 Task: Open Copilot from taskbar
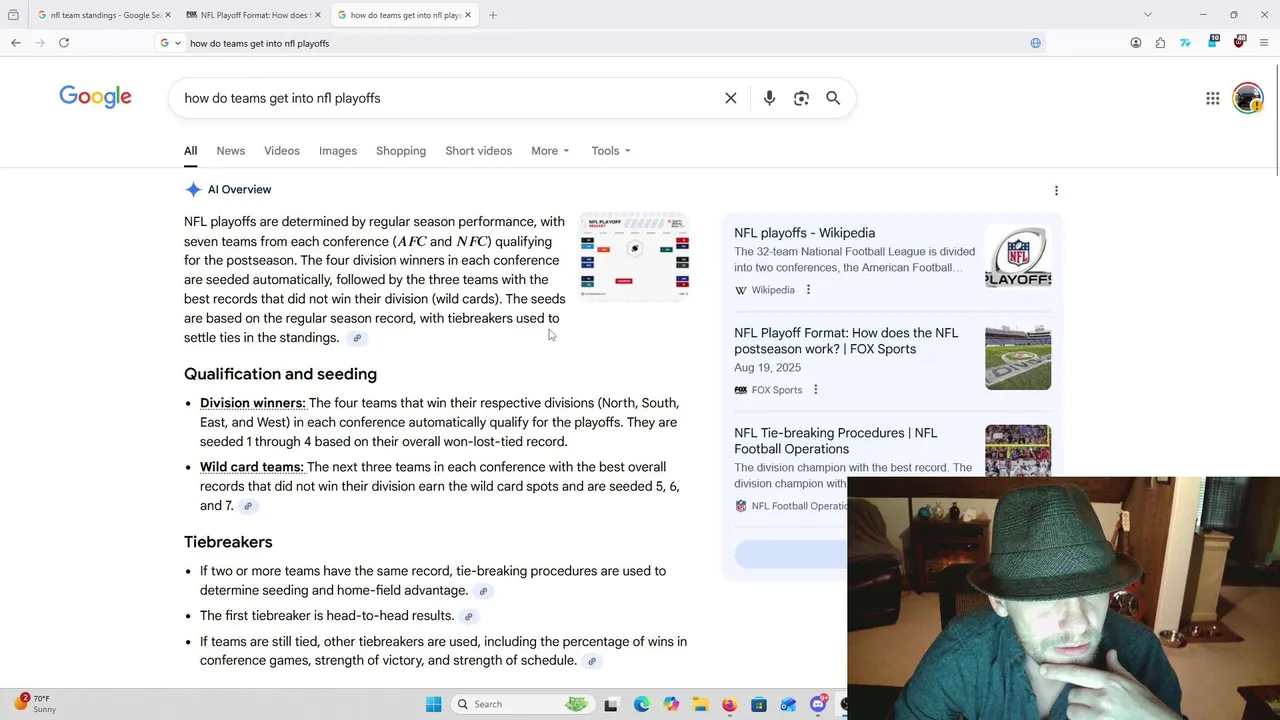[x=671, y=704]
